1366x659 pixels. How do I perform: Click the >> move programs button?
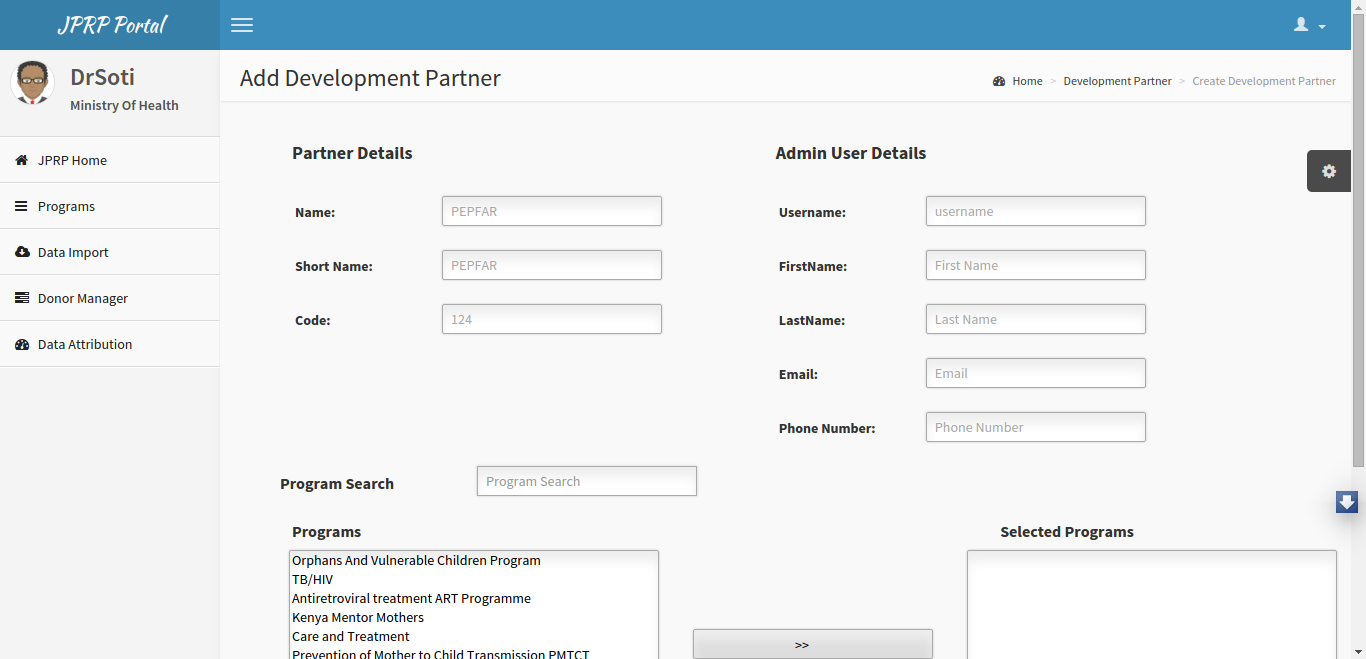[x=813, y=644]
